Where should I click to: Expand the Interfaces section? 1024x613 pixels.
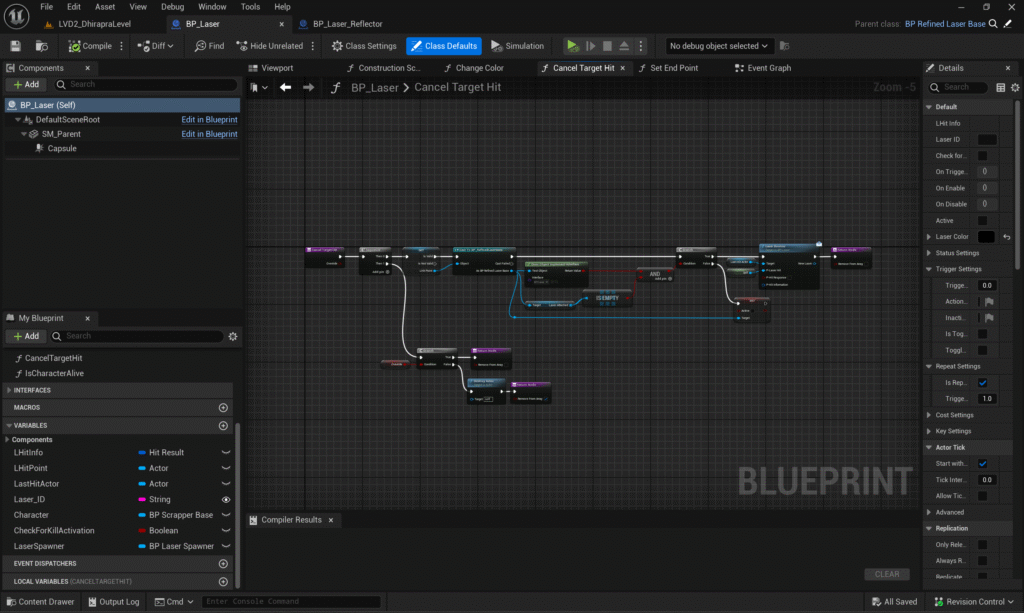coord(9,390)
